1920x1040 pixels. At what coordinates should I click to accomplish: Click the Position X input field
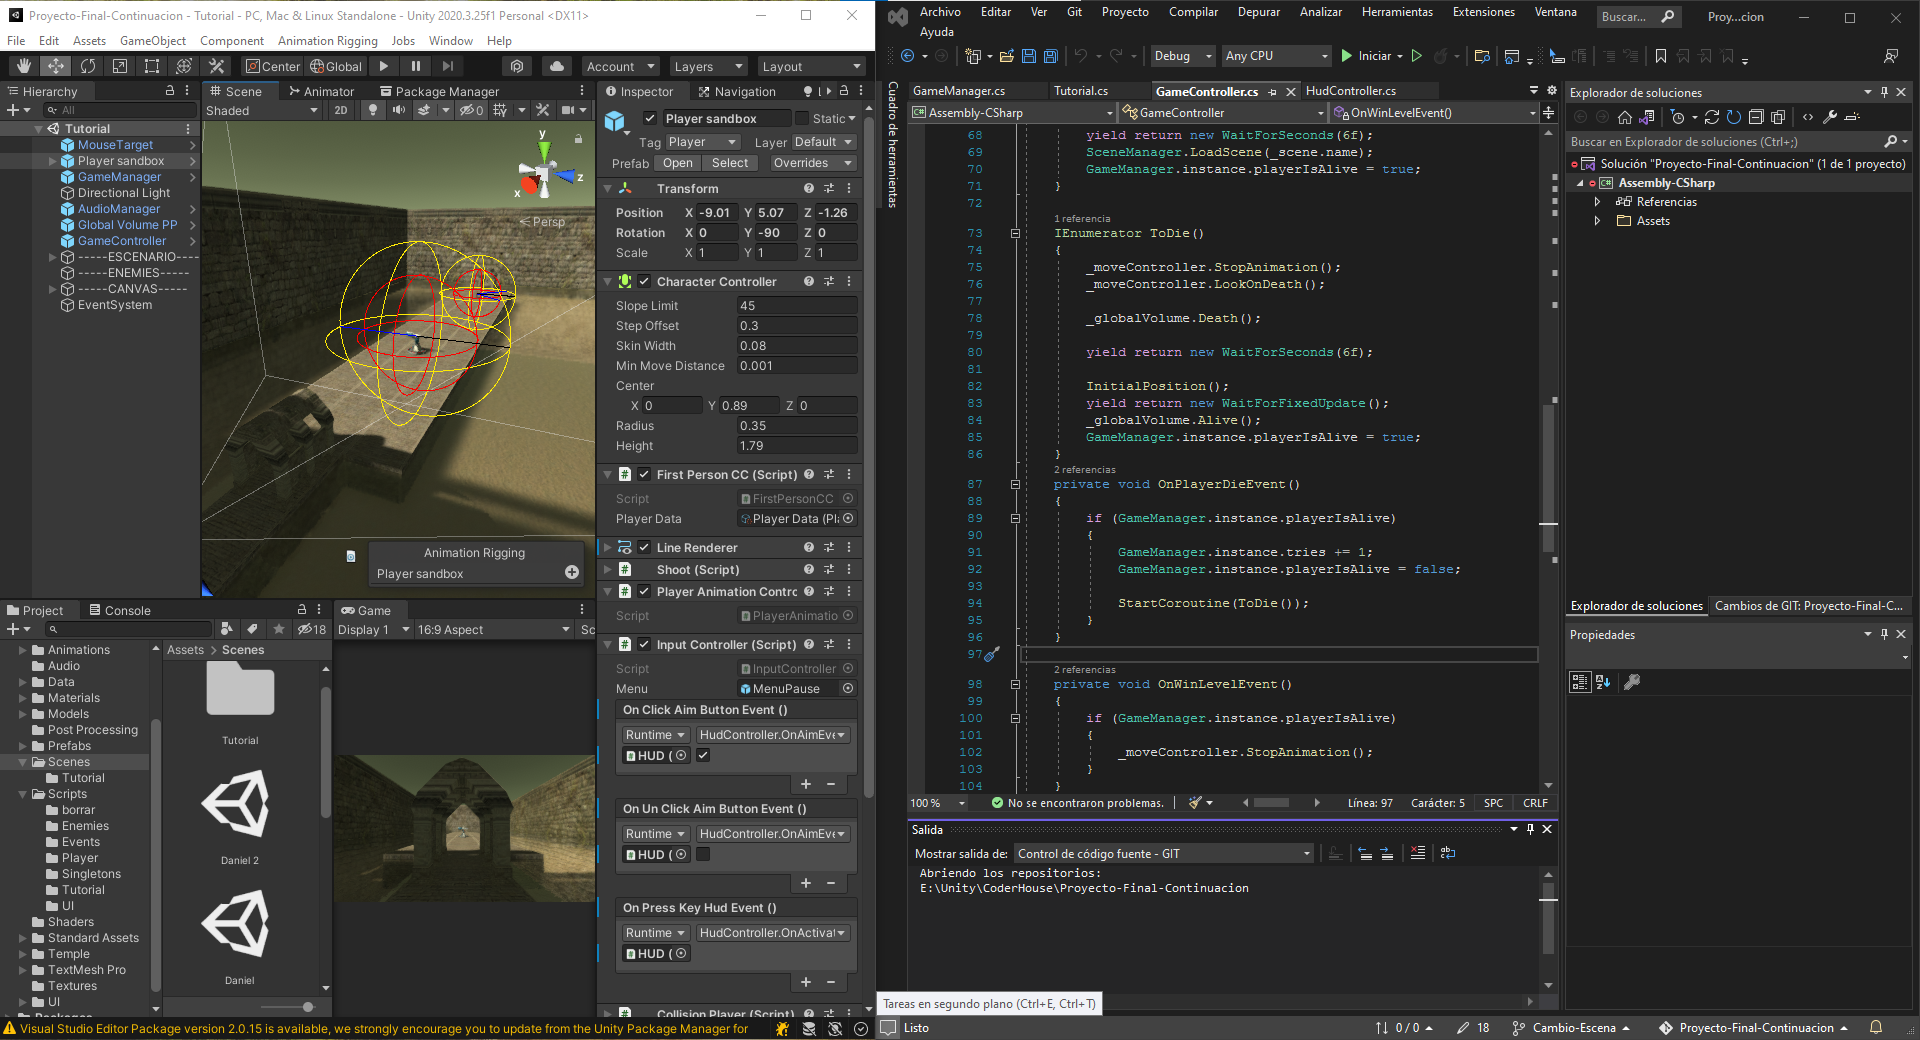point(716,213)
